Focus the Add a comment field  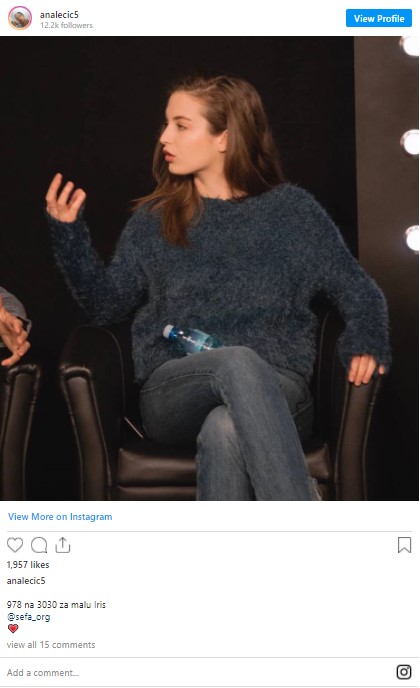pos(197,672)
